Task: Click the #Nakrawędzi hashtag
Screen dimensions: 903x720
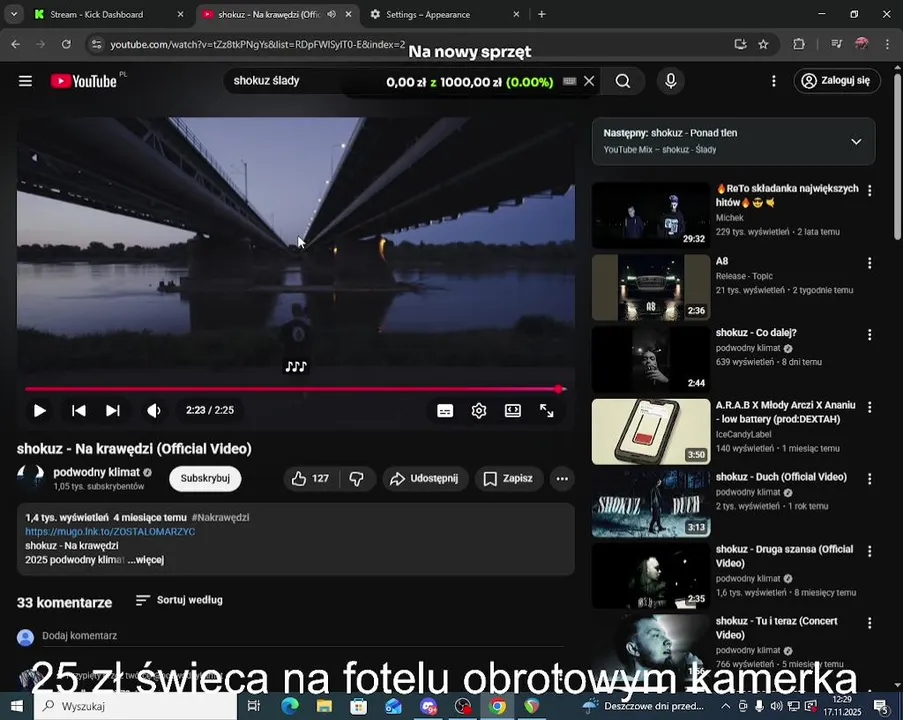Action: (221, 517)
